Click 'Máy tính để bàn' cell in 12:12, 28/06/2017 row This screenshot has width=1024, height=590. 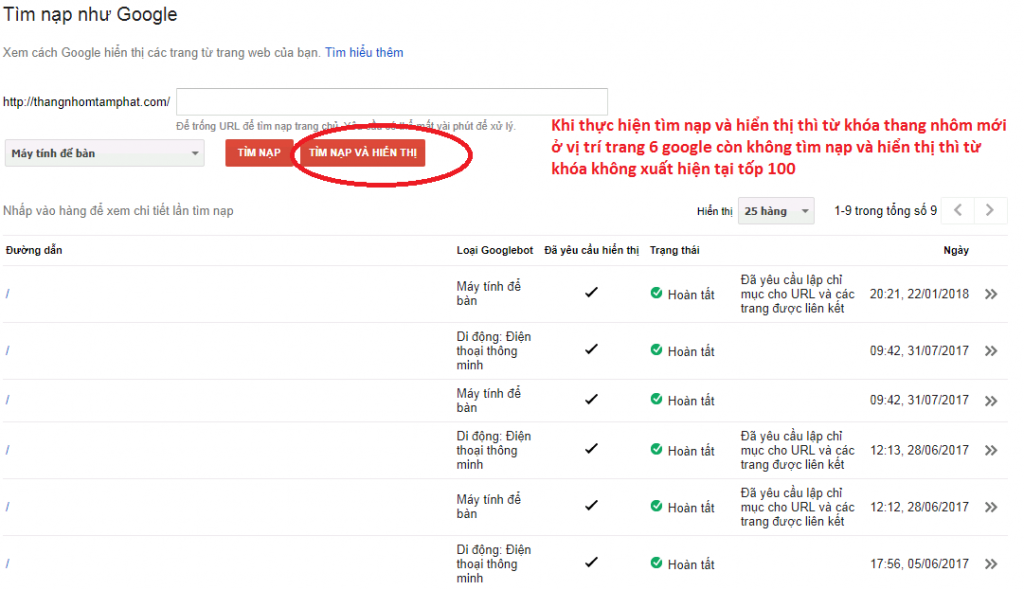(488, 506)
